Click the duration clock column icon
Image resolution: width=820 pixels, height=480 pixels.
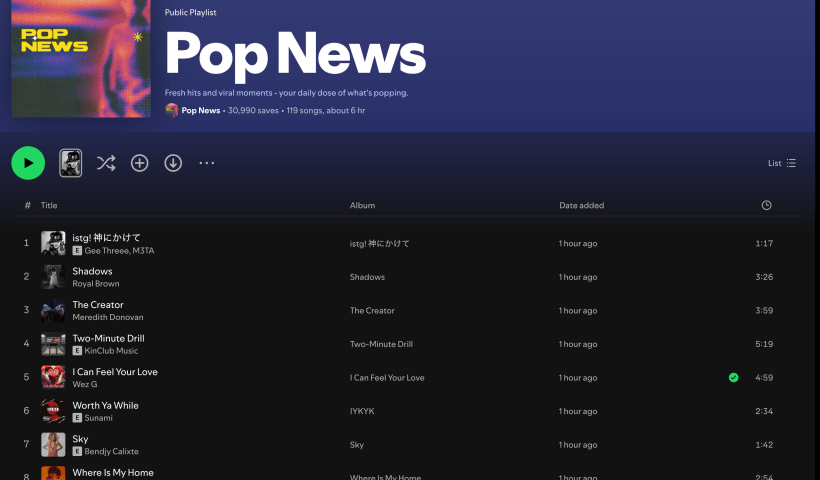(766, 205)
